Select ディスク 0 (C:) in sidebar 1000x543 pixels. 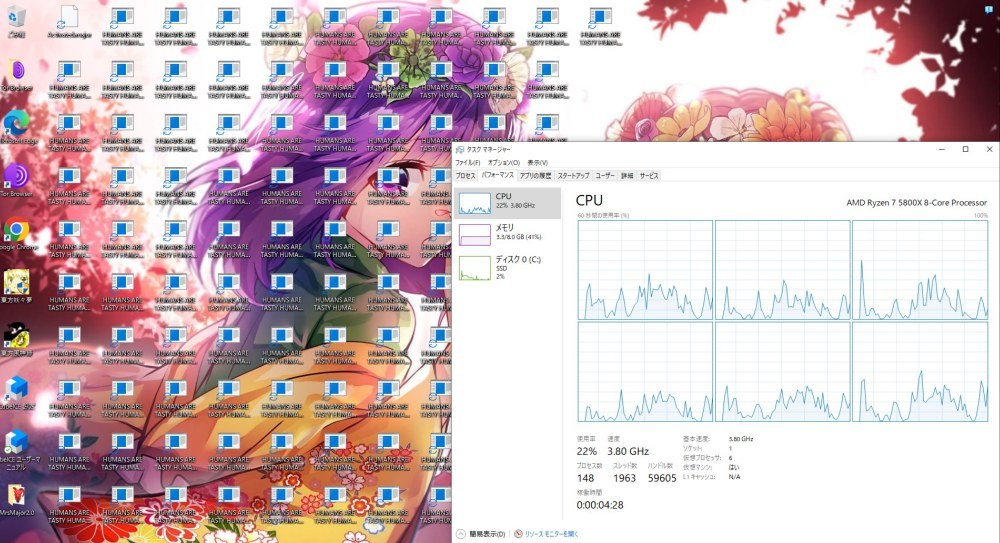(x=508, y=267)
